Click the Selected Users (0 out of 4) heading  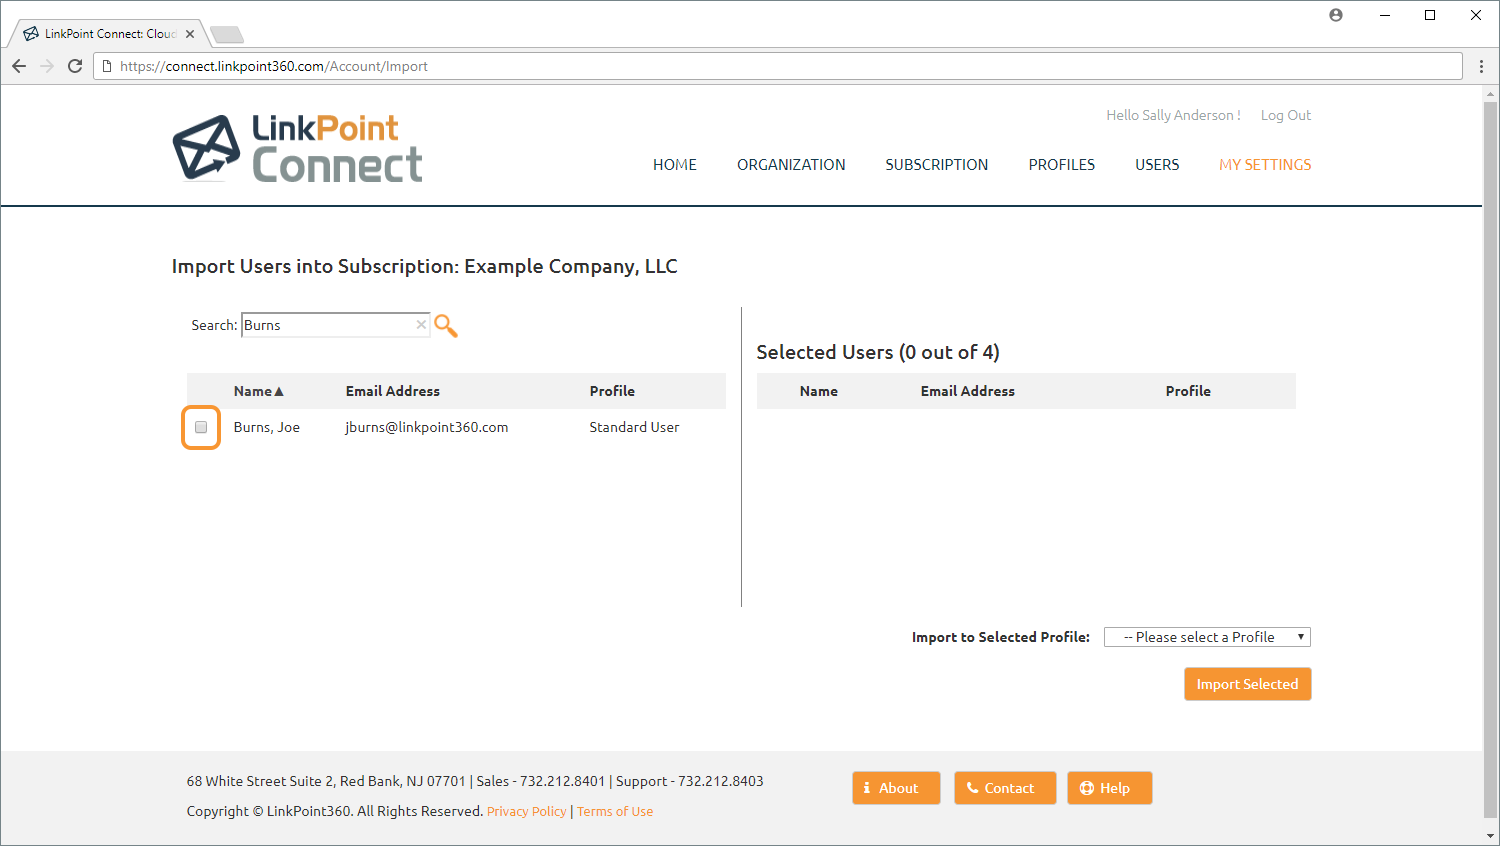tap(878, 352)
